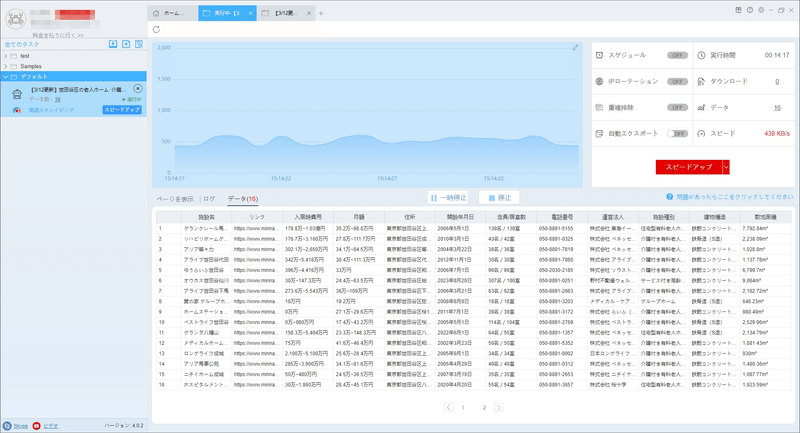
Task: Click the plus icon to add new tab
Action: coord(321,13)
